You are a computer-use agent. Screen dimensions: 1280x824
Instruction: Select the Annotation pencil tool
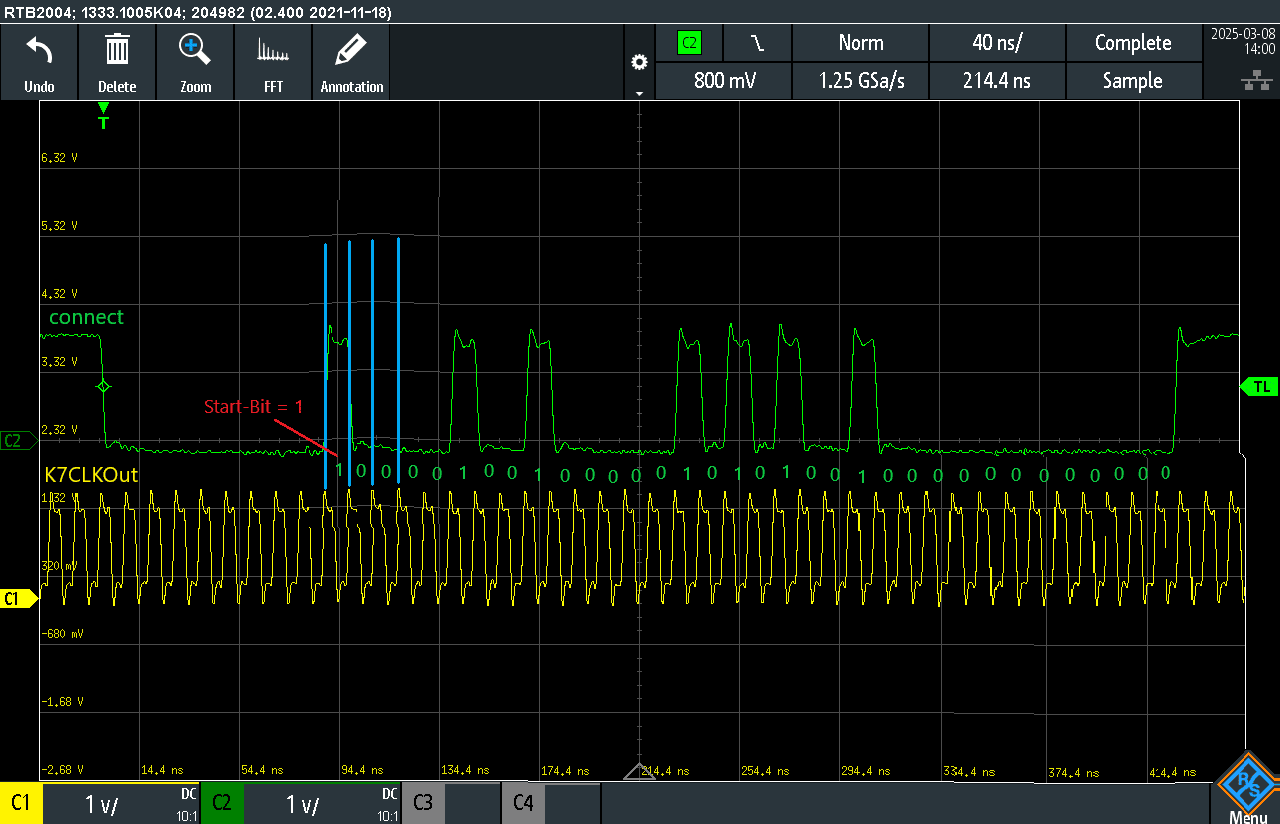[x=351, y=62]
